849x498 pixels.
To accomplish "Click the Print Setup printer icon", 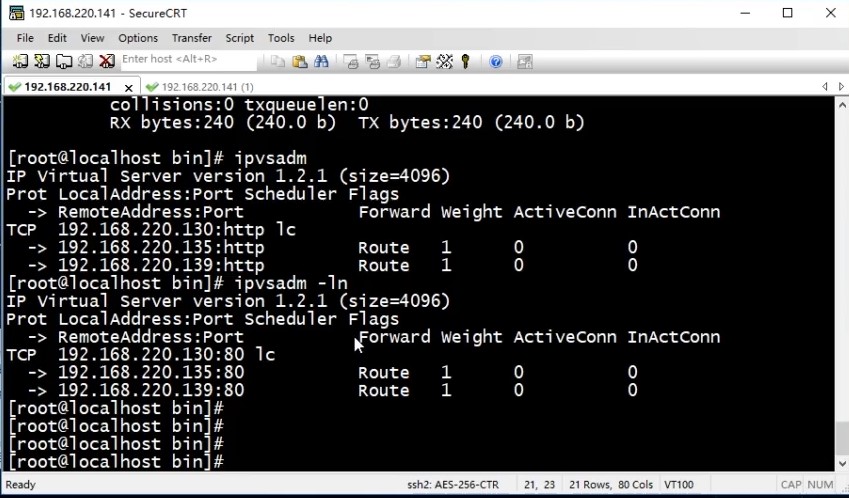I will (394, 61).
